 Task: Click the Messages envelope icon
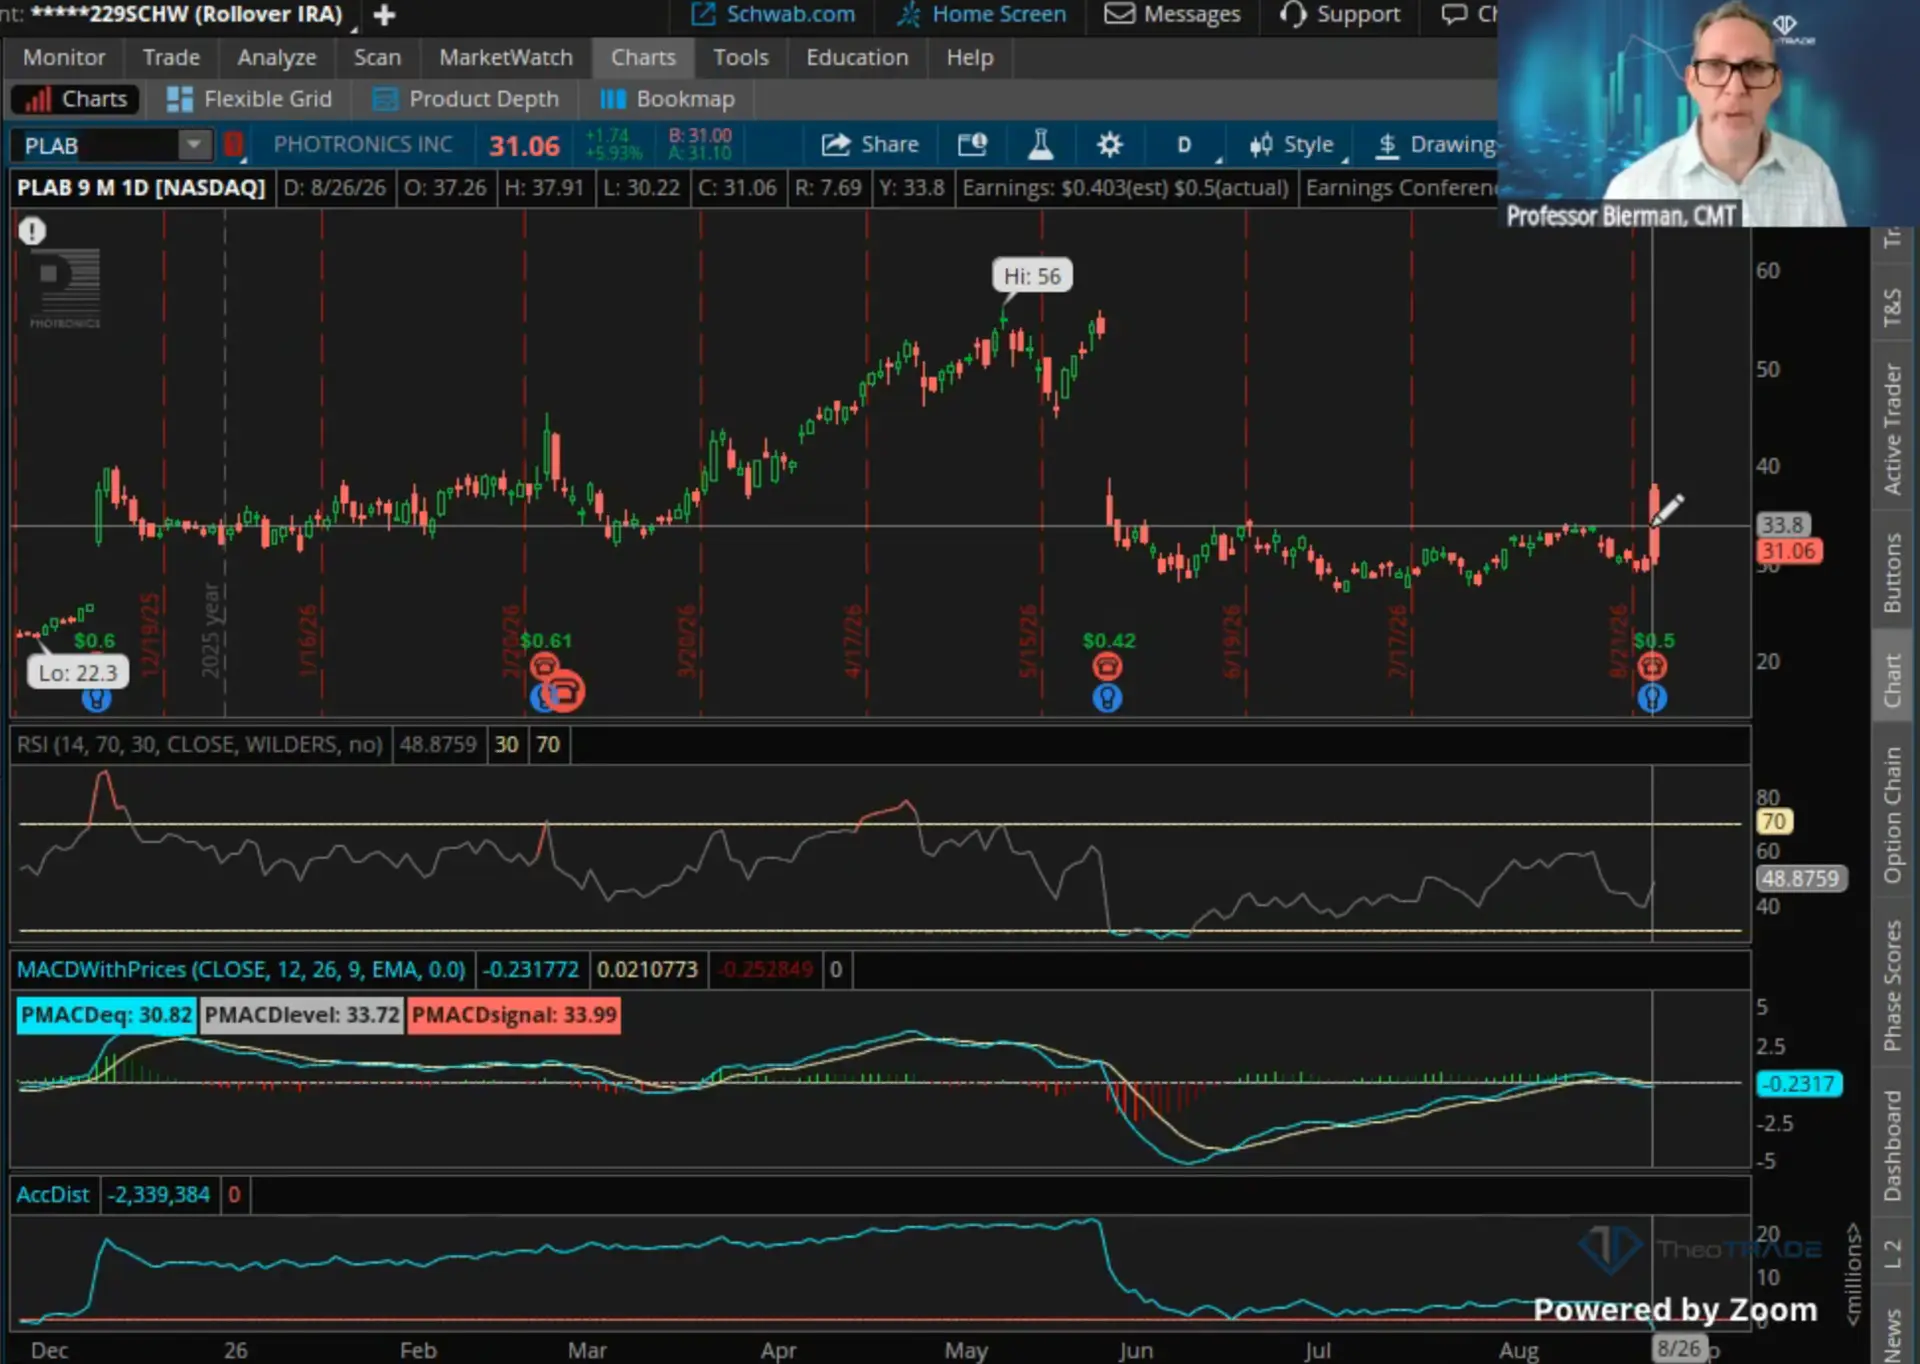pos(1119,14)
